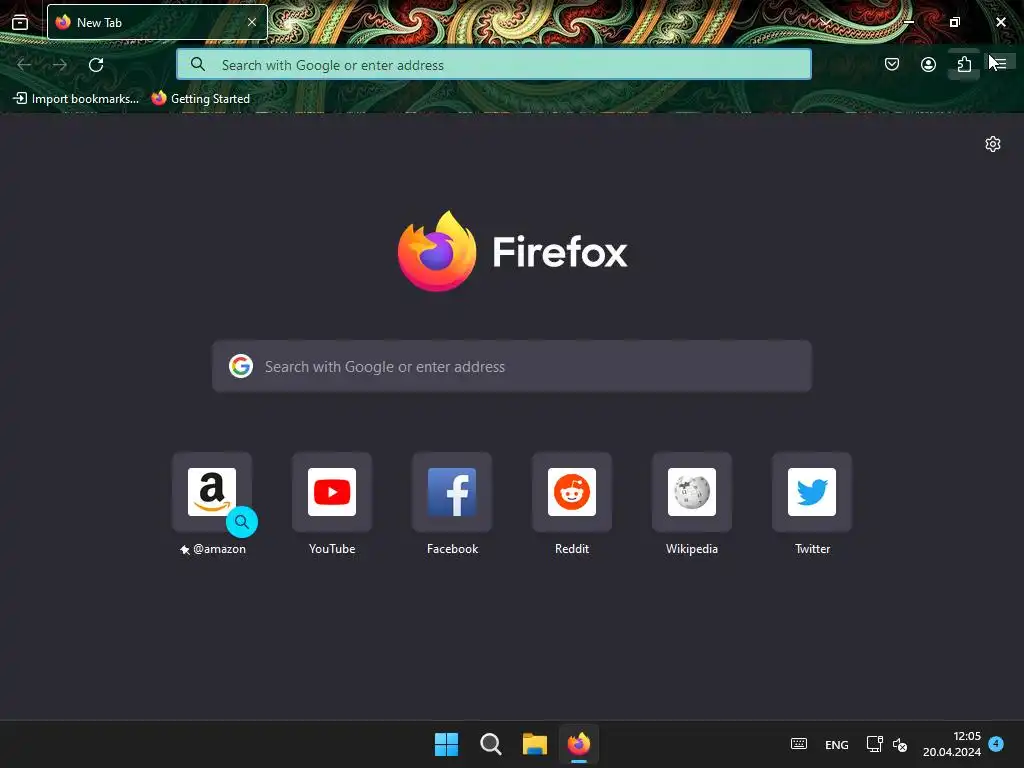1024x768 pixels.
Task: Open the Amazon shortcut tile
Action: point(212,492)
